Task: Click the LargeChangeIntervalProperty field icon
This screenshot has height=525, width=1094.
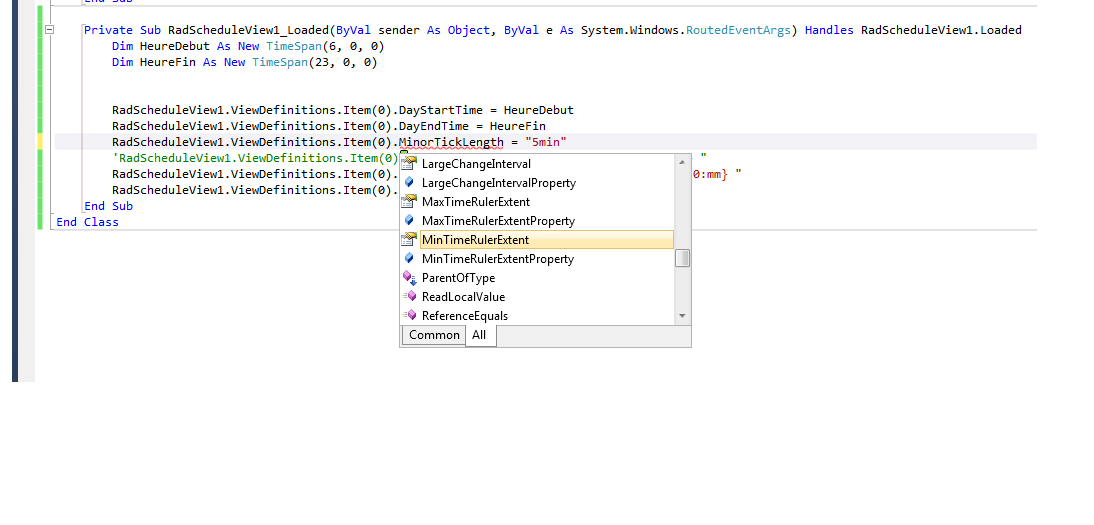Action: (x=410, y=183)
